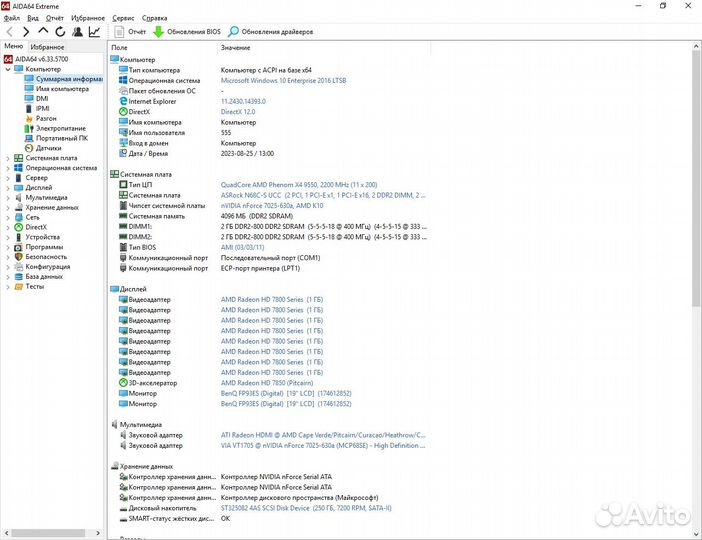This screenshot has width=702, height=540.
Task: Select the DIMM1 memory row
Action: (x=271, y=227)
